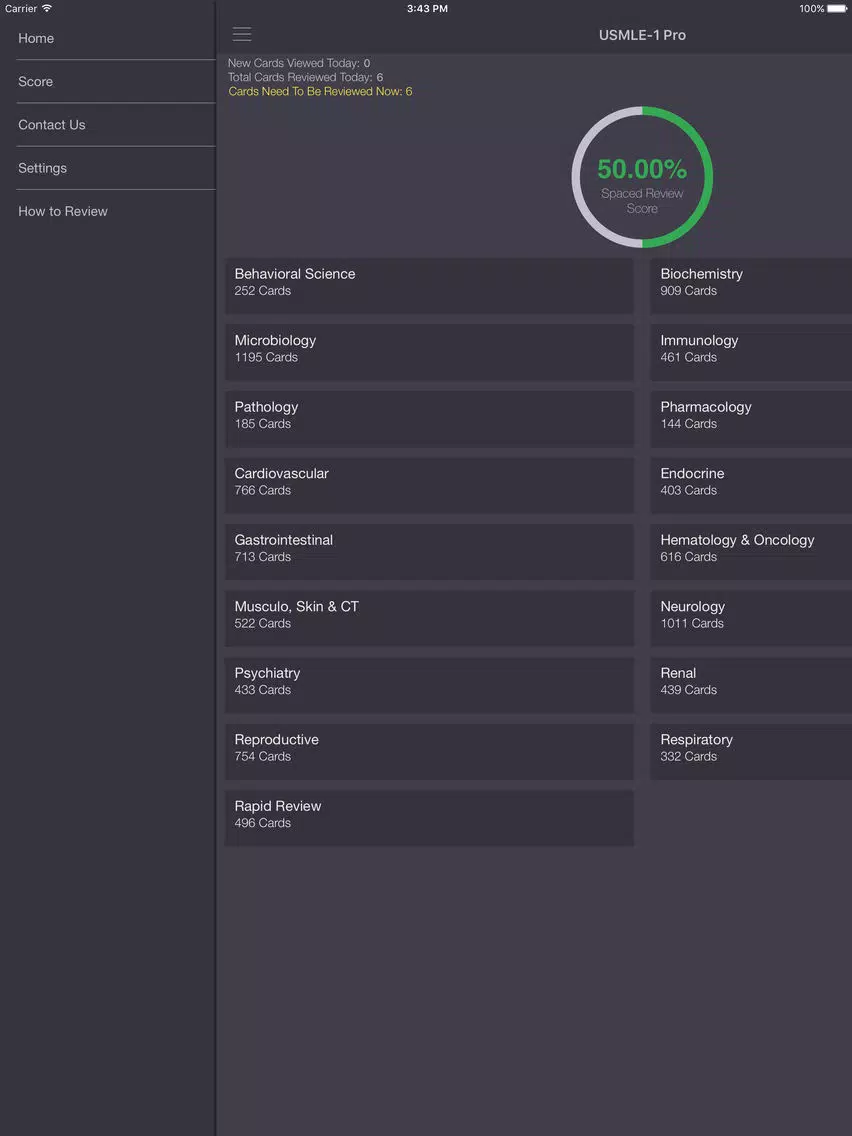The image size is (852, 1136).
Task: Open the Biochemistry card deck
Action: tap(751, 285)
